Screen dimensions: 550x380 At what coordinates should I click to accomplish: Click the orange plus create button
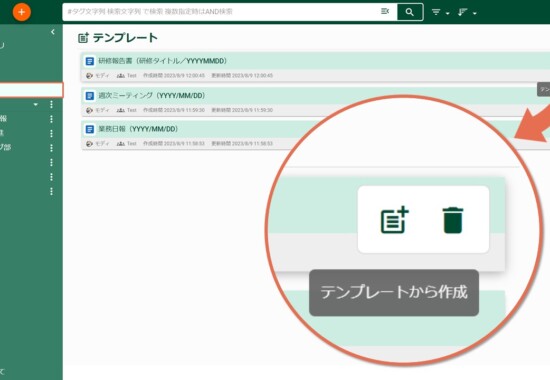pos(21,12)
